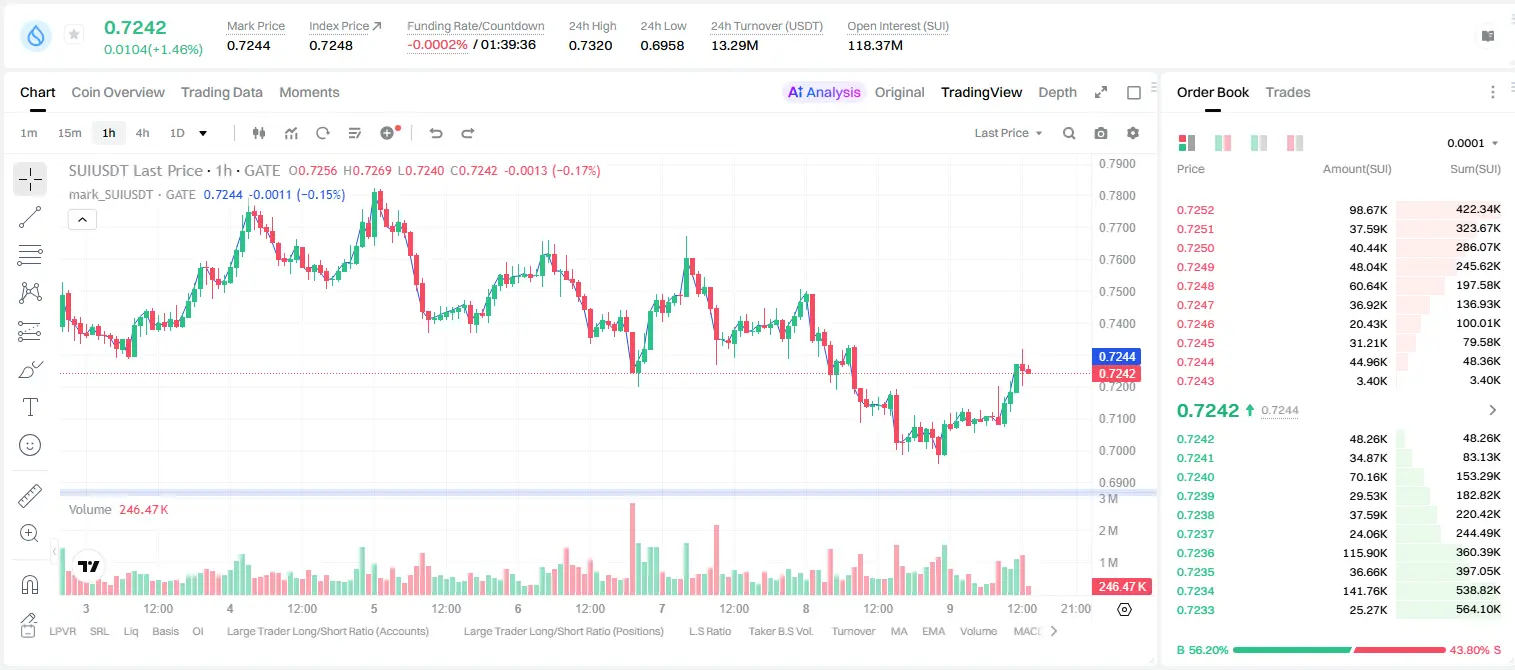Add SUI to favorites with star

74,35
